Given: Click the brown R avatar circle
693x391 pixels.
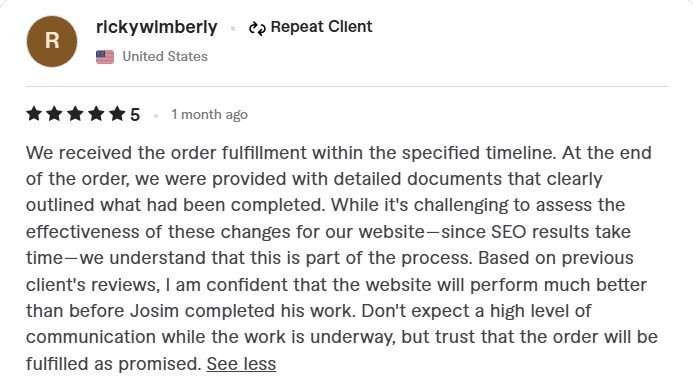Looking at the screenshot, I should [52, 41].
